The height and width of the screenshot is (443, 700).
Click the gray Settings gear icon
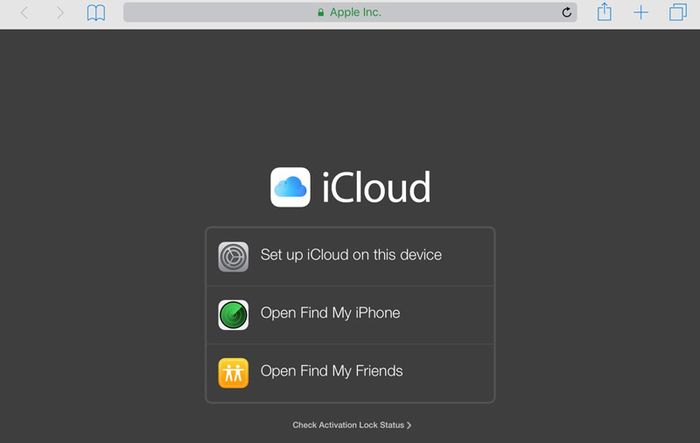(233, 257)
